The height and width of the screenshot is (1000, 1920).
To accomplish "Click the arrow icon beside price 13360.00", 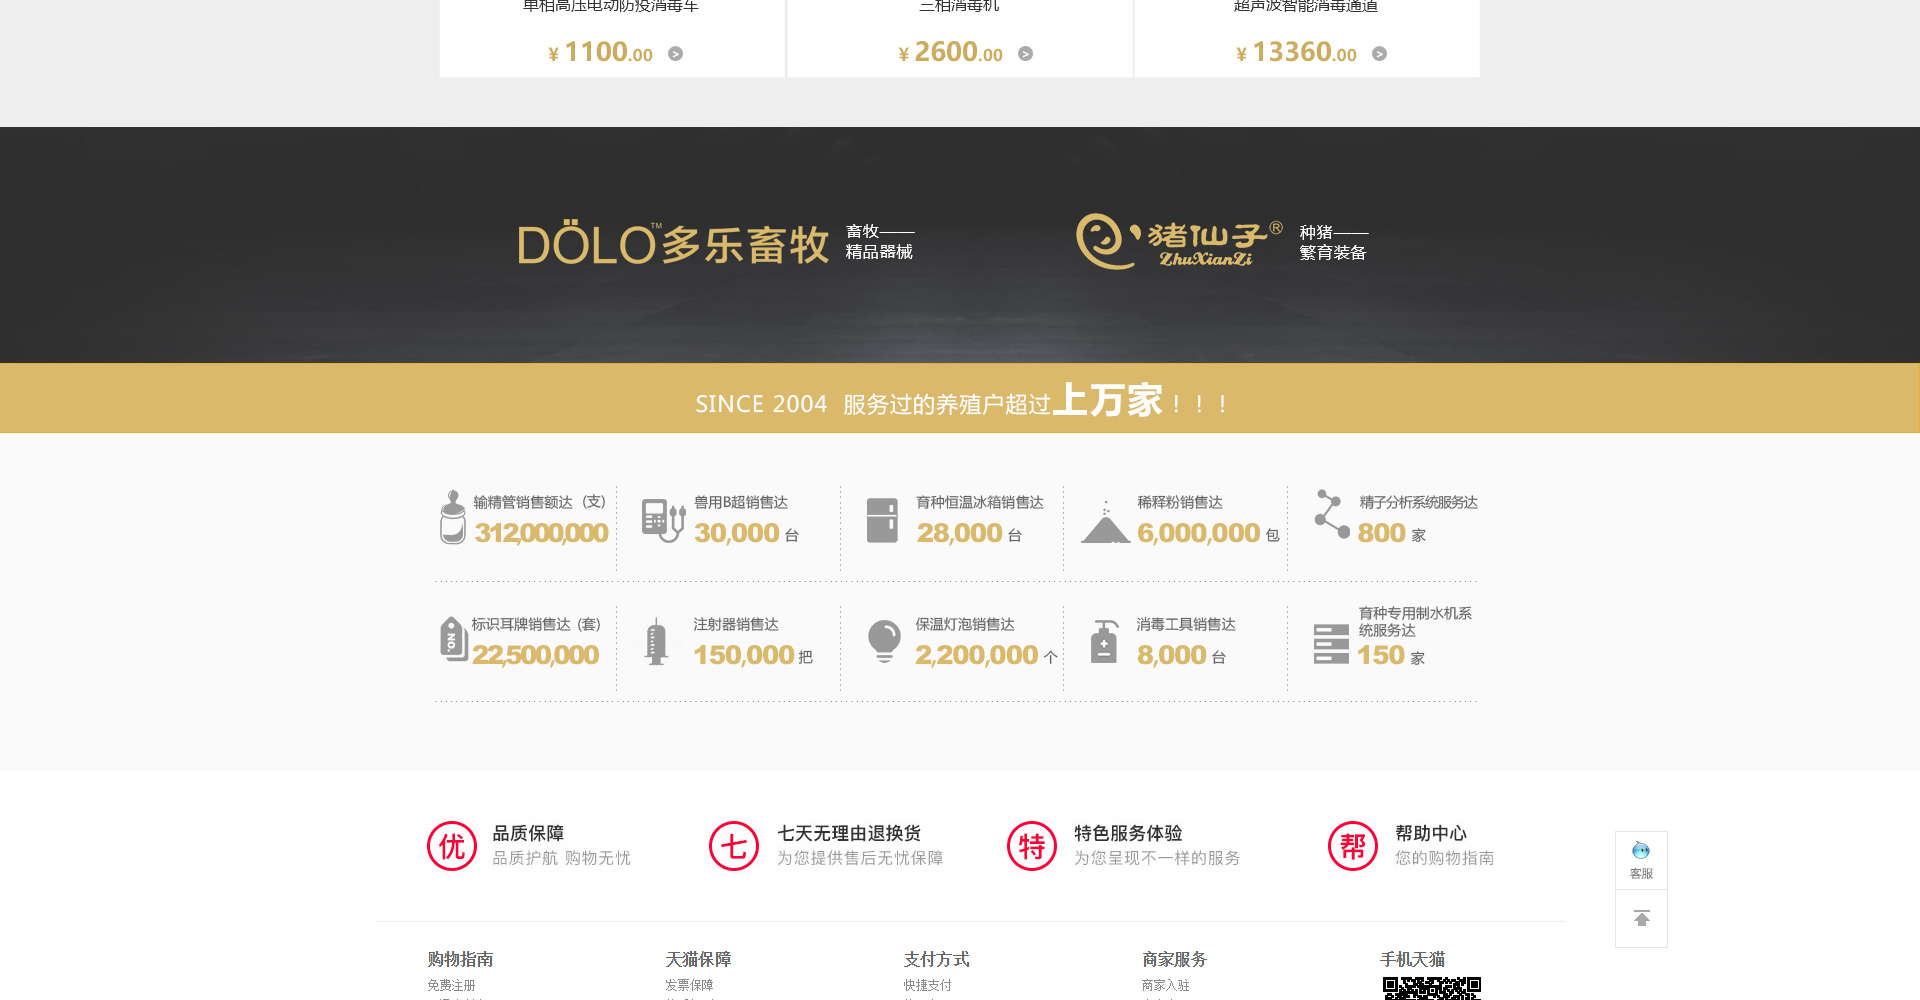I will [x=1379, y=54].
